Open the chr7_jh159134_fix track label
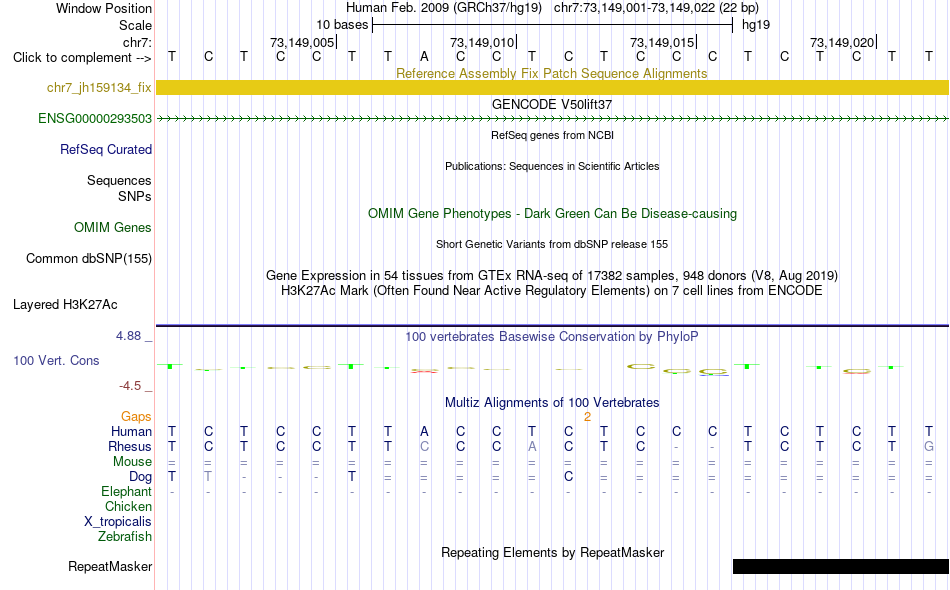Image resolution: width=950 pixels, height=590 pixels. coord(99,88)
